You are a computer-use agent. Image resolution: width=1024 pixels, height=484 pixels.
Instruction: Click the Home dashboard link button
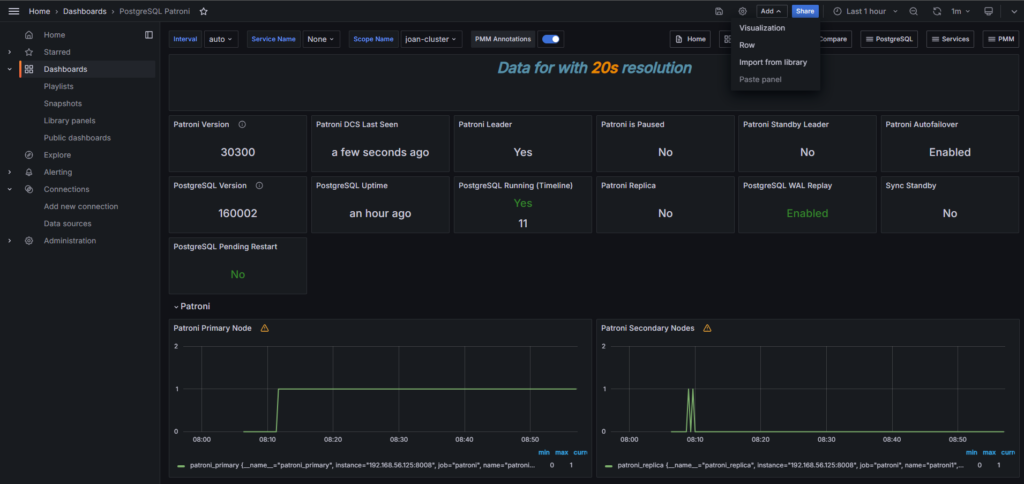click(690, 39)
